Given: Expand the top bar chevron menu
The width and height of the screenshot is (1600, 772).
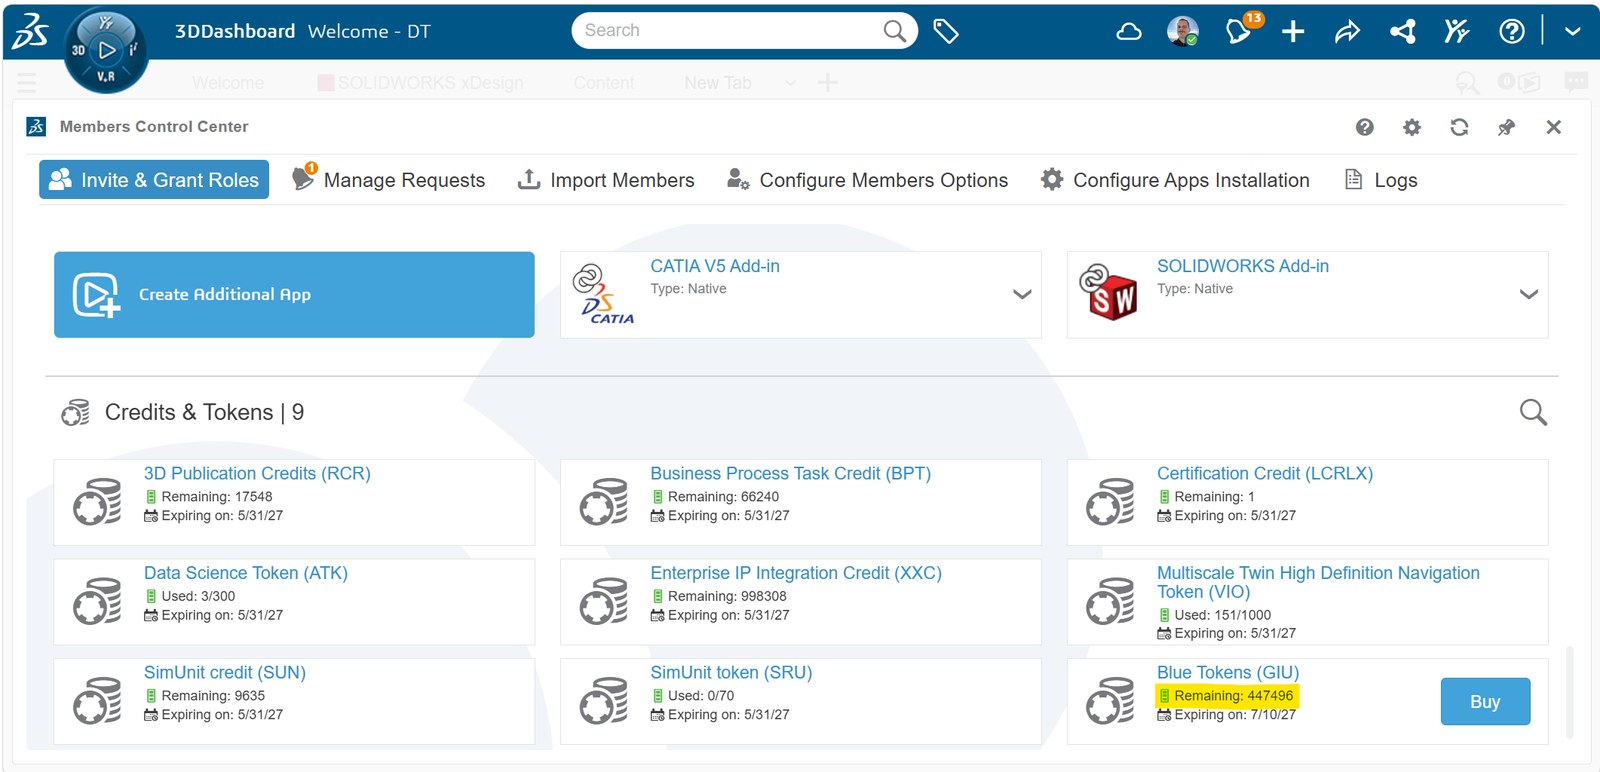Looking at the screenshot, I should click(x=1572, y=32).
